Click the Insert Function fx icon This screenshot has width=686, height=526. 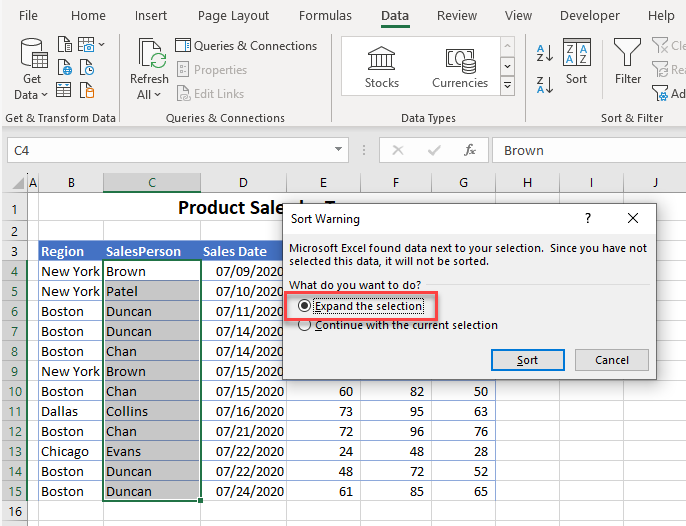470,150
